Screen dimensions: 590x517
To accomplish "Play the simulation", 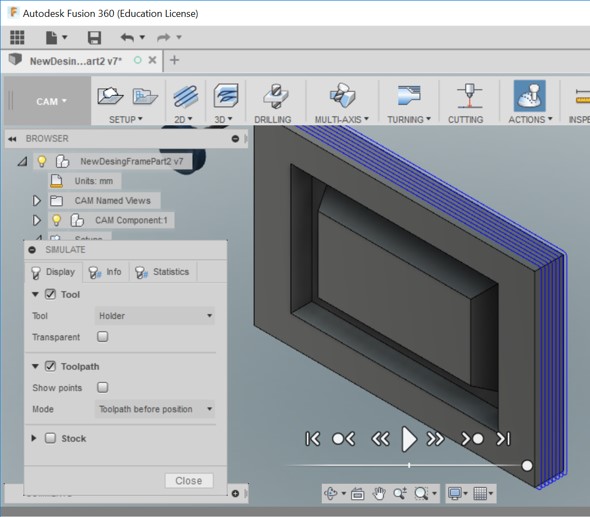I will tap(409, 439).
